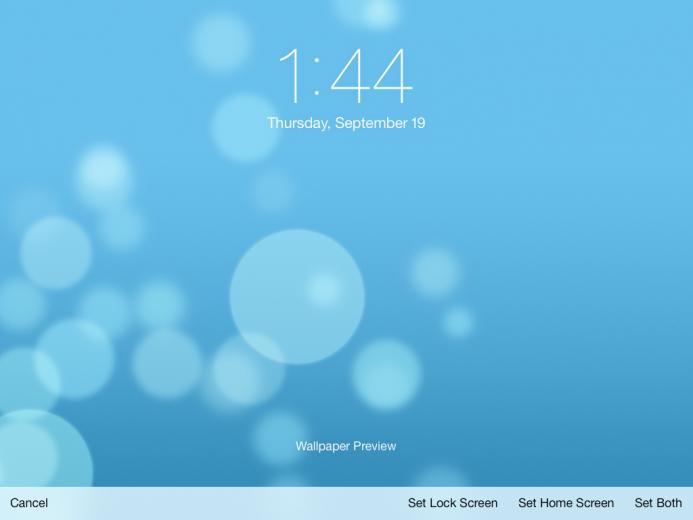Click the bright circle right of Wallpaper Preview
Image resolution: width=693 pixels, height=520 pixels.
pyautogui.click(x=386, y=375)
